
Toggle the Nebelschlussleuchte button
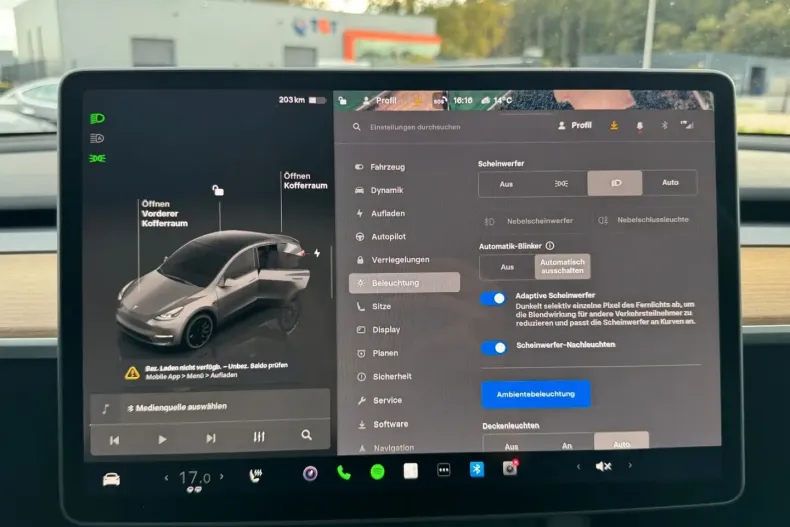[x=643, y=220]
